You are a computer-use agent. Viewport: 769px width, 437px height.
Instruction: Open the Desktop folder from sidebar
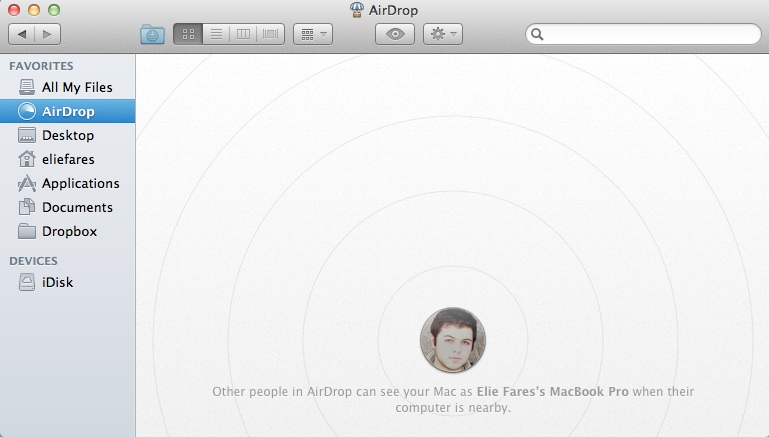[x=67, y=135]
